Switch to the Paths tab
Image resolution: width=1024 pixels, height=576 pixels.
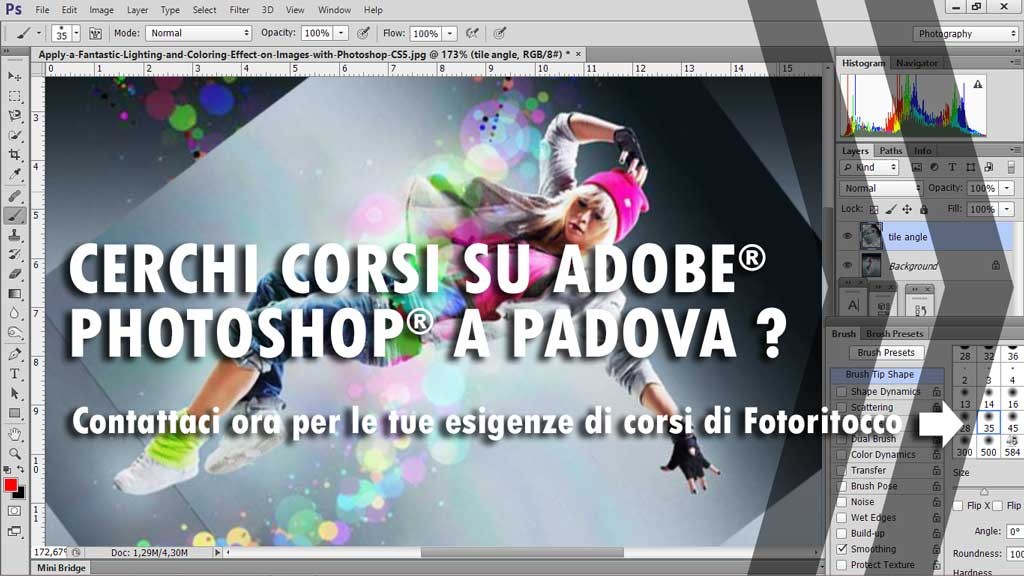890,151
